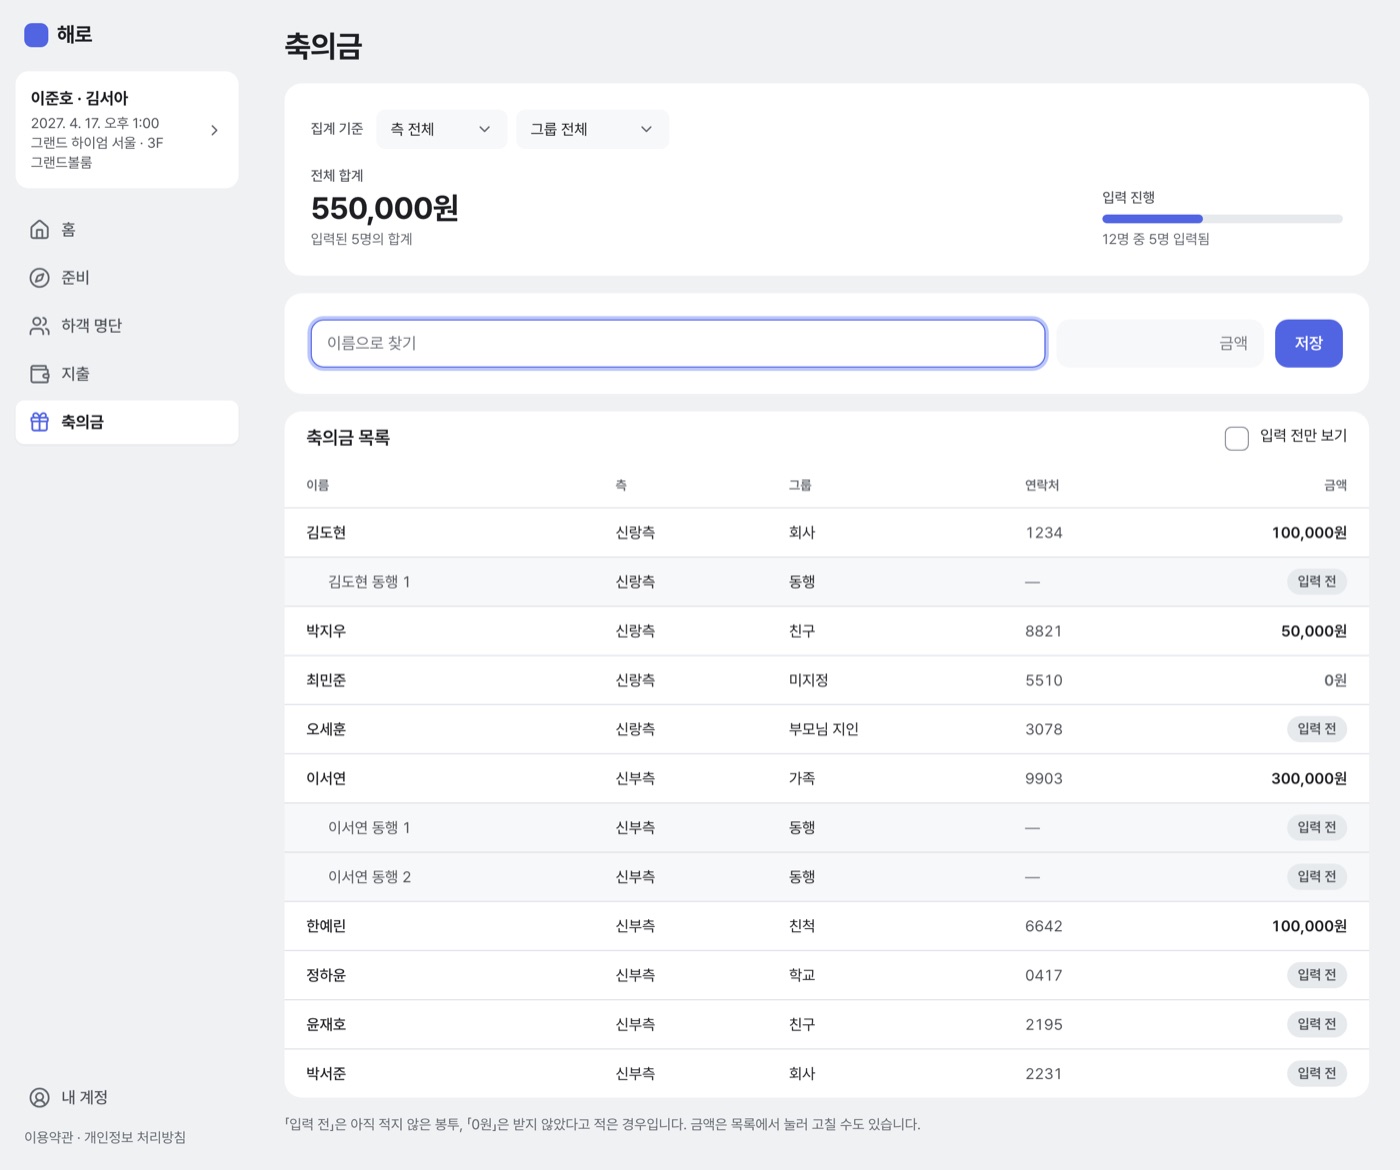
Task: Click the 지출 wallet icon
Action: click(39, 373)
